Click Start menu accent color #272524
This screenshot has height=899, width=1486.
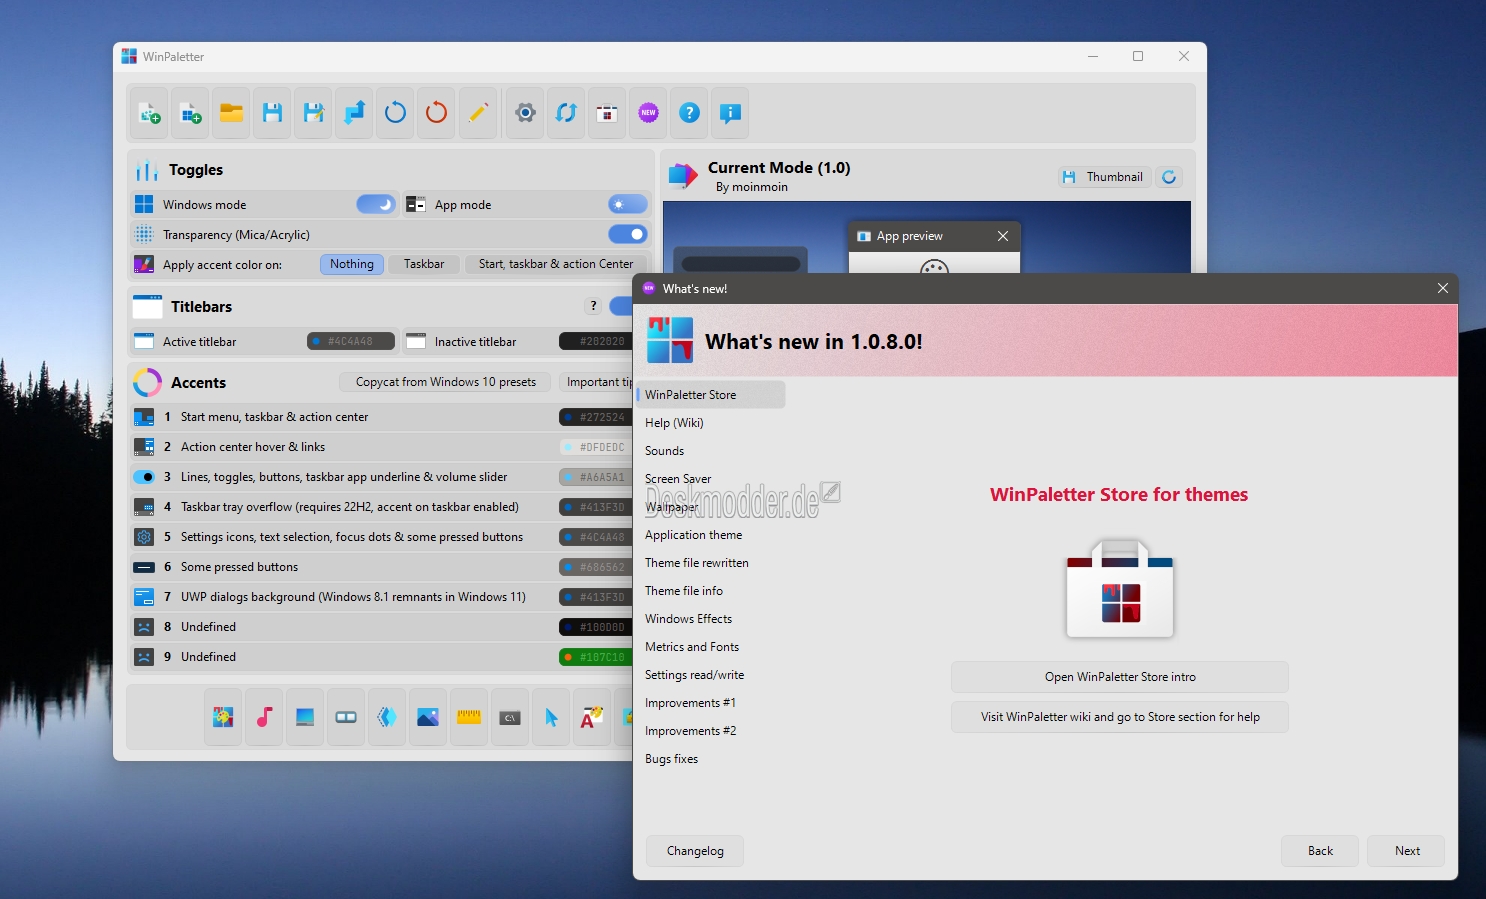[596, 417]
